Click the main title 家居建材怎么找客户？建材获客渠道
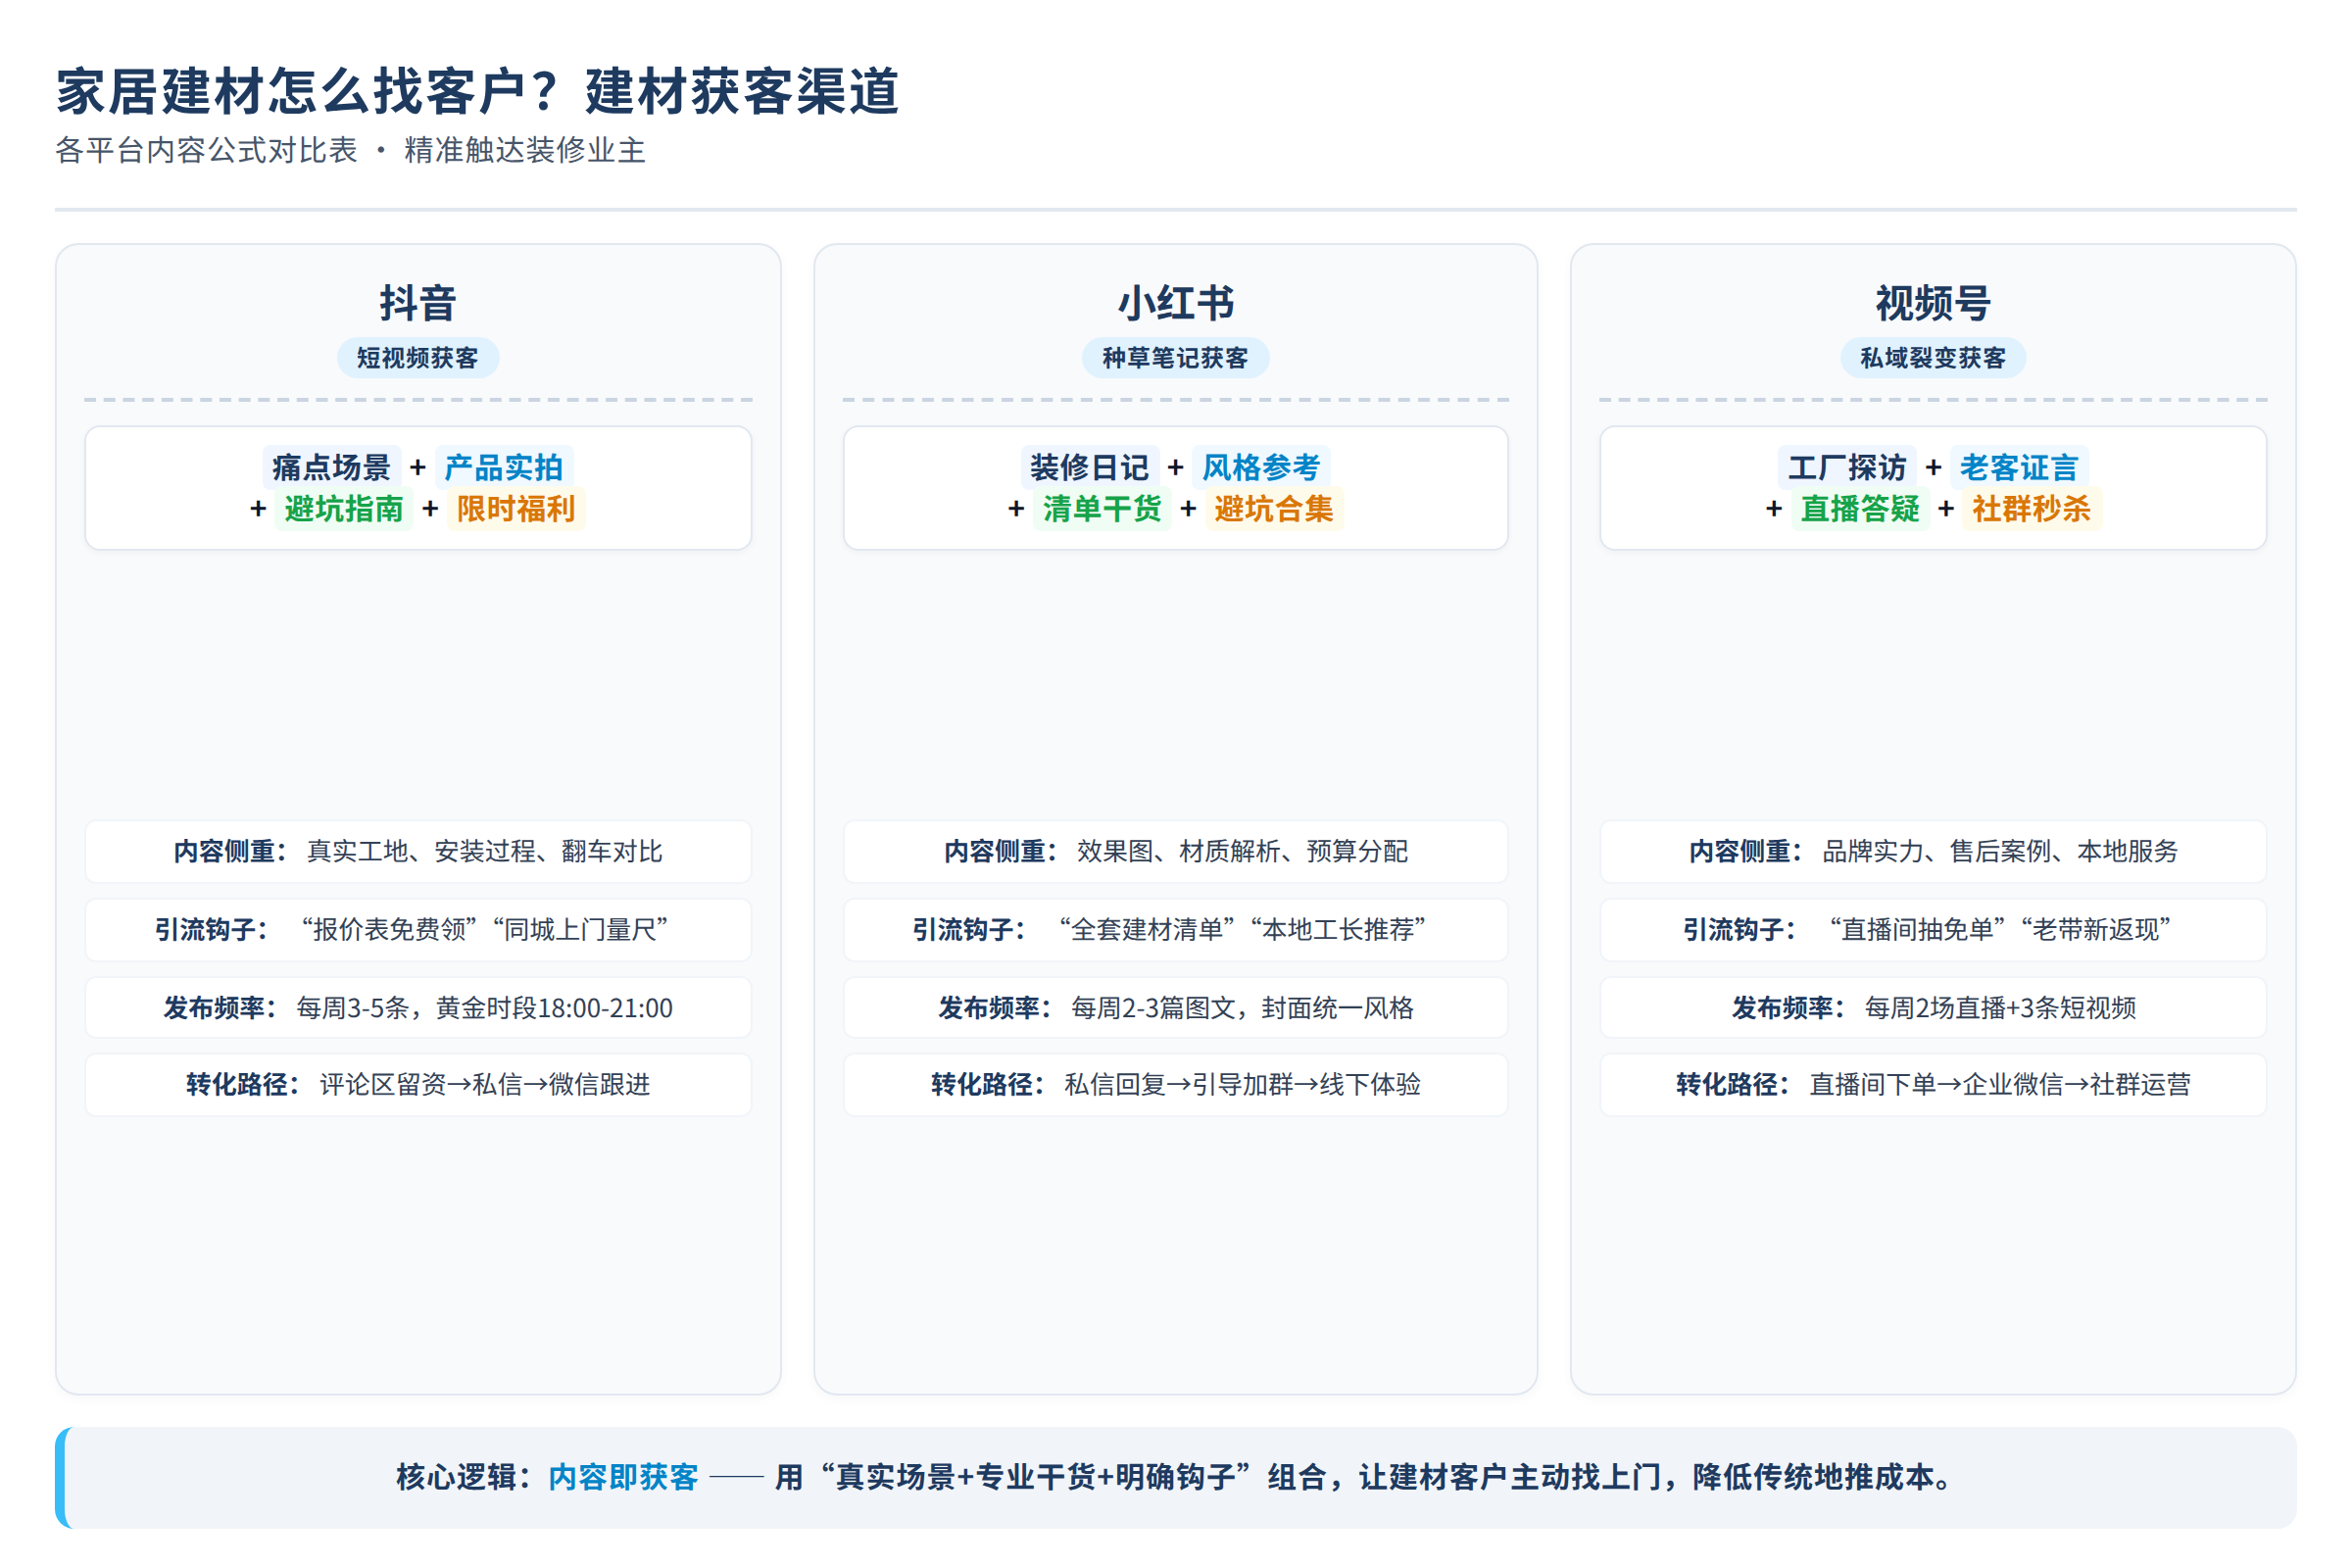Screen dimensions: 2352x1568 pyautogui.click(x=478, y=91)
